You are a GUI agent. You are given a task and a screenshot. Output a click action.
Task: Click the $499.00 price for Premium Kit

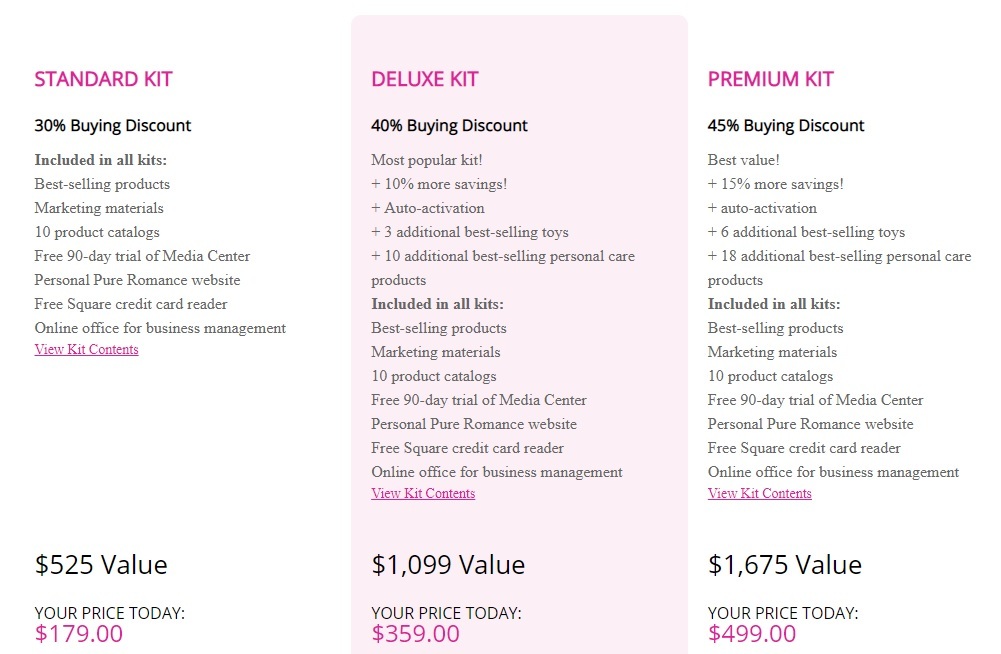coord(751,633)
